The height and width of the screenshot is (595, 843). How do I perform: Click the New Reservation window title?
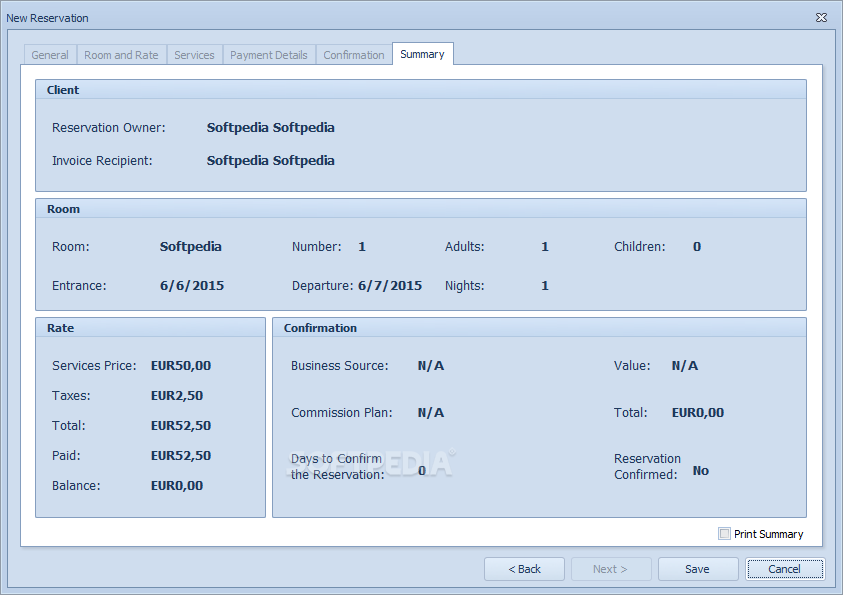click(x=47, y=18)
